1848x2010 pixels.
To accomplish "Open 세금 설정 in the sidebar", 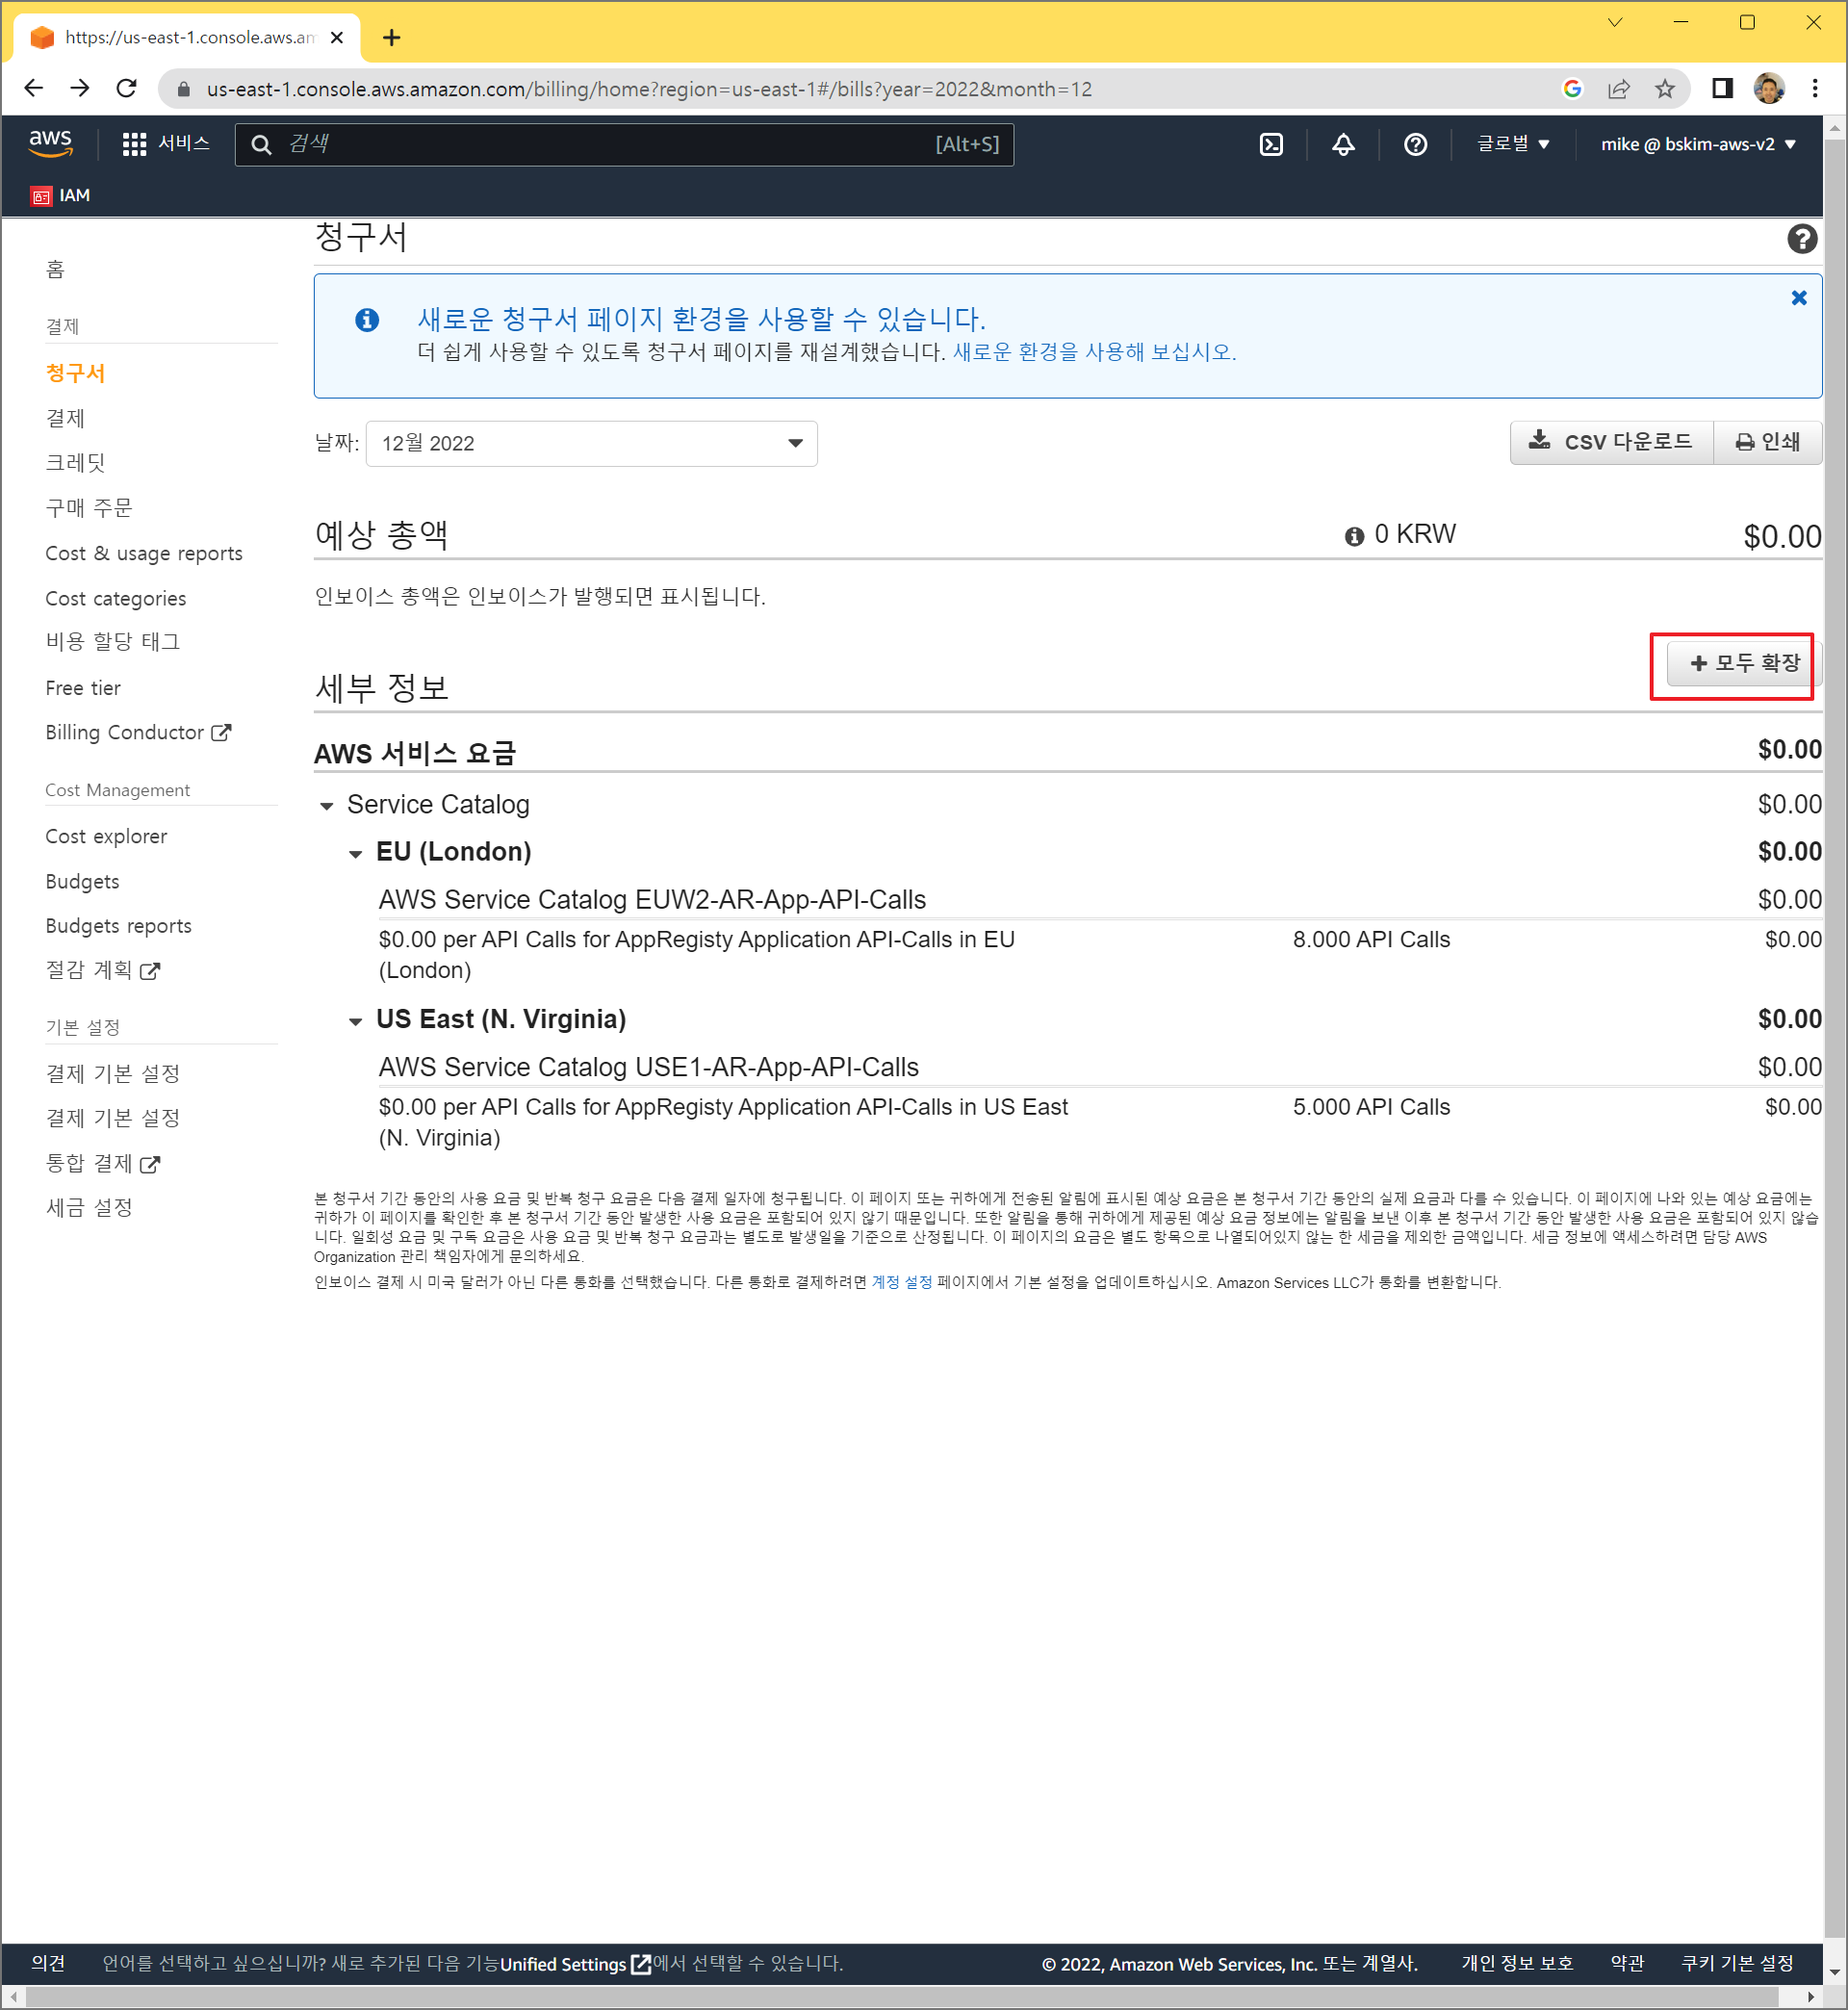I will (89, 1208).
